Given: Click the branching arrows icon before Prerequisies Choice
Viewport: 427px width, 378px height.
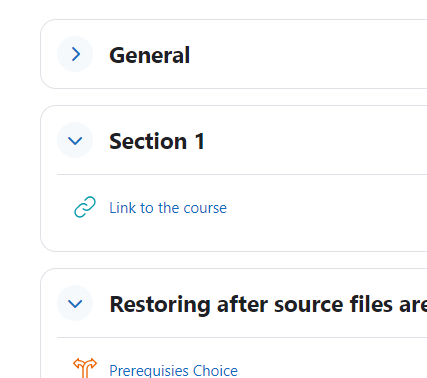Looking at the screenshot, I should click(x=85, y=368).
